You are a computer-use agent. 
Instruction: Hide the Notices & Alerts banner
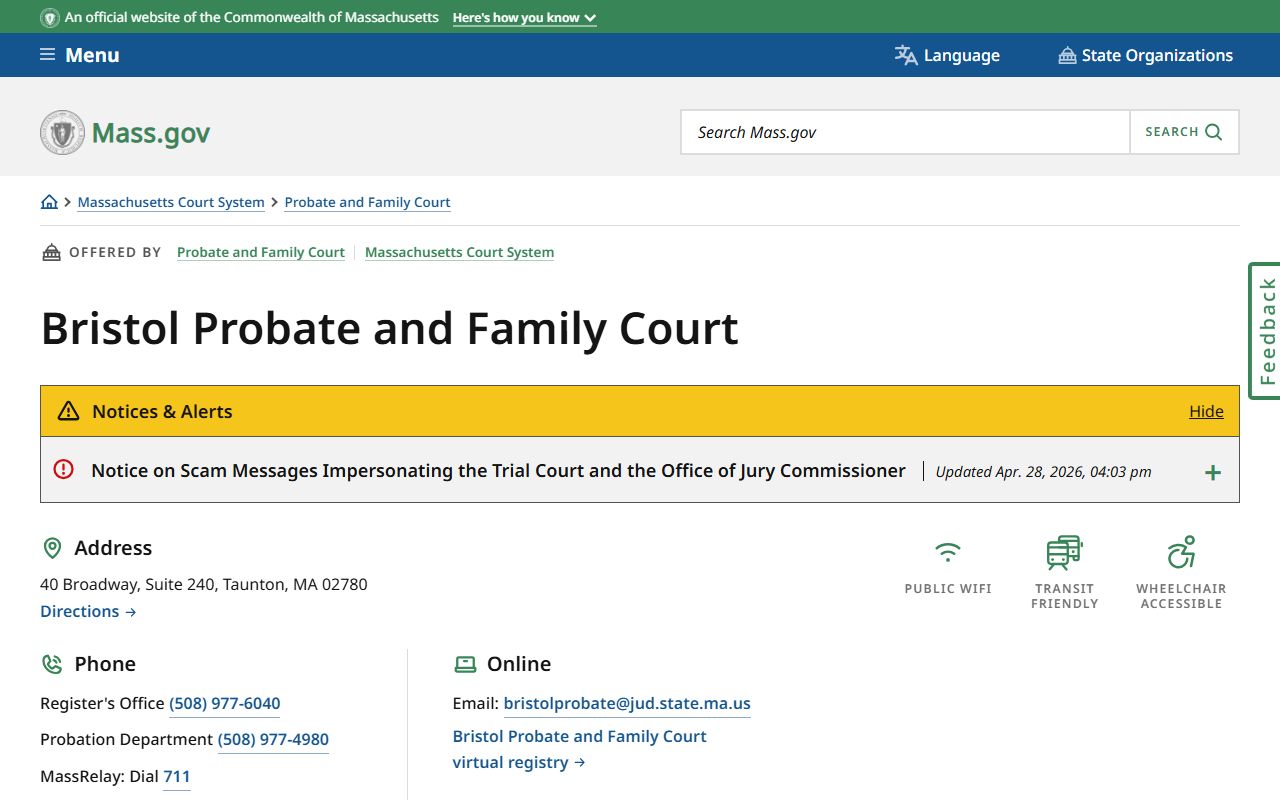coord(1206,411)
